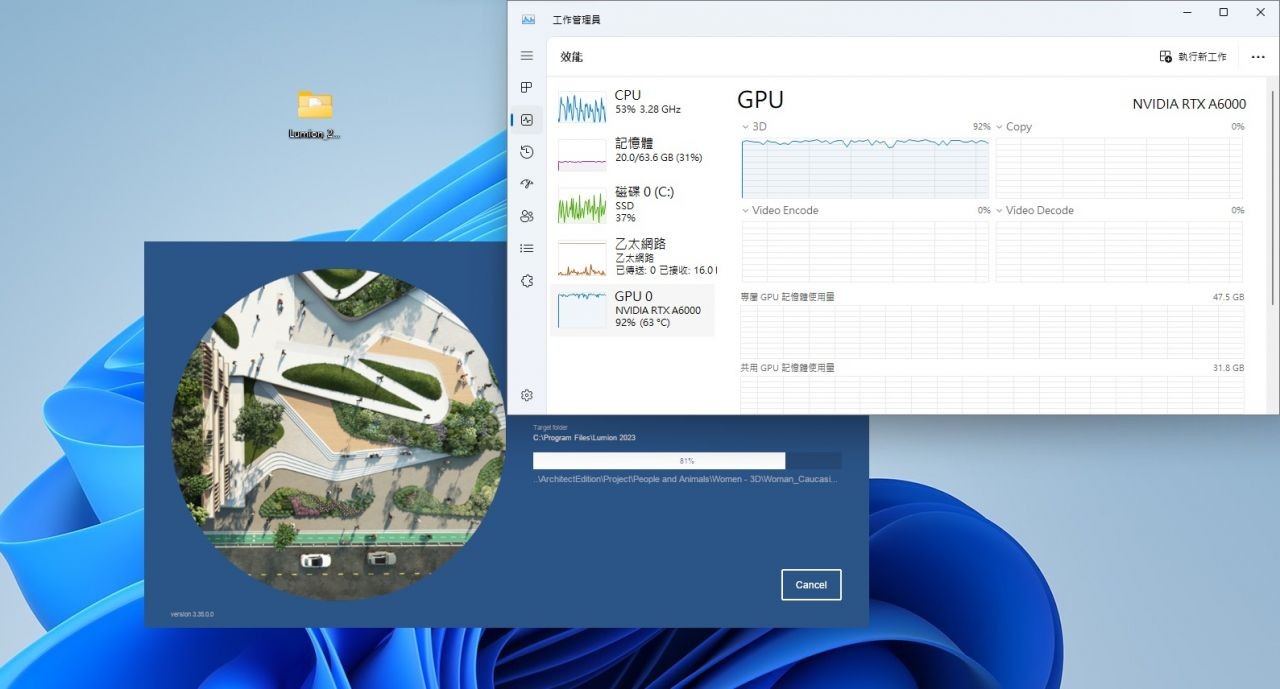Screen dimensions: 1280x689
Task: Open the Video Encode engine dropdown
Action: [x=746, y=211]
